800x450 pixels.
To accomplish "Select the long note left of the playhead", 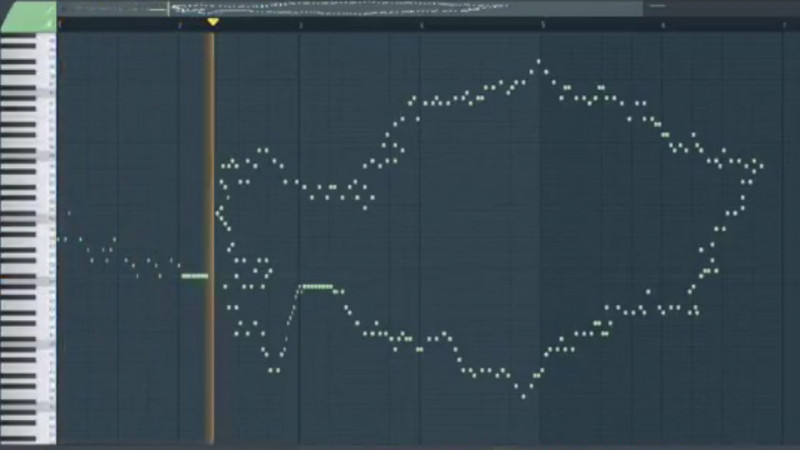I will click(x=194, y=275).
